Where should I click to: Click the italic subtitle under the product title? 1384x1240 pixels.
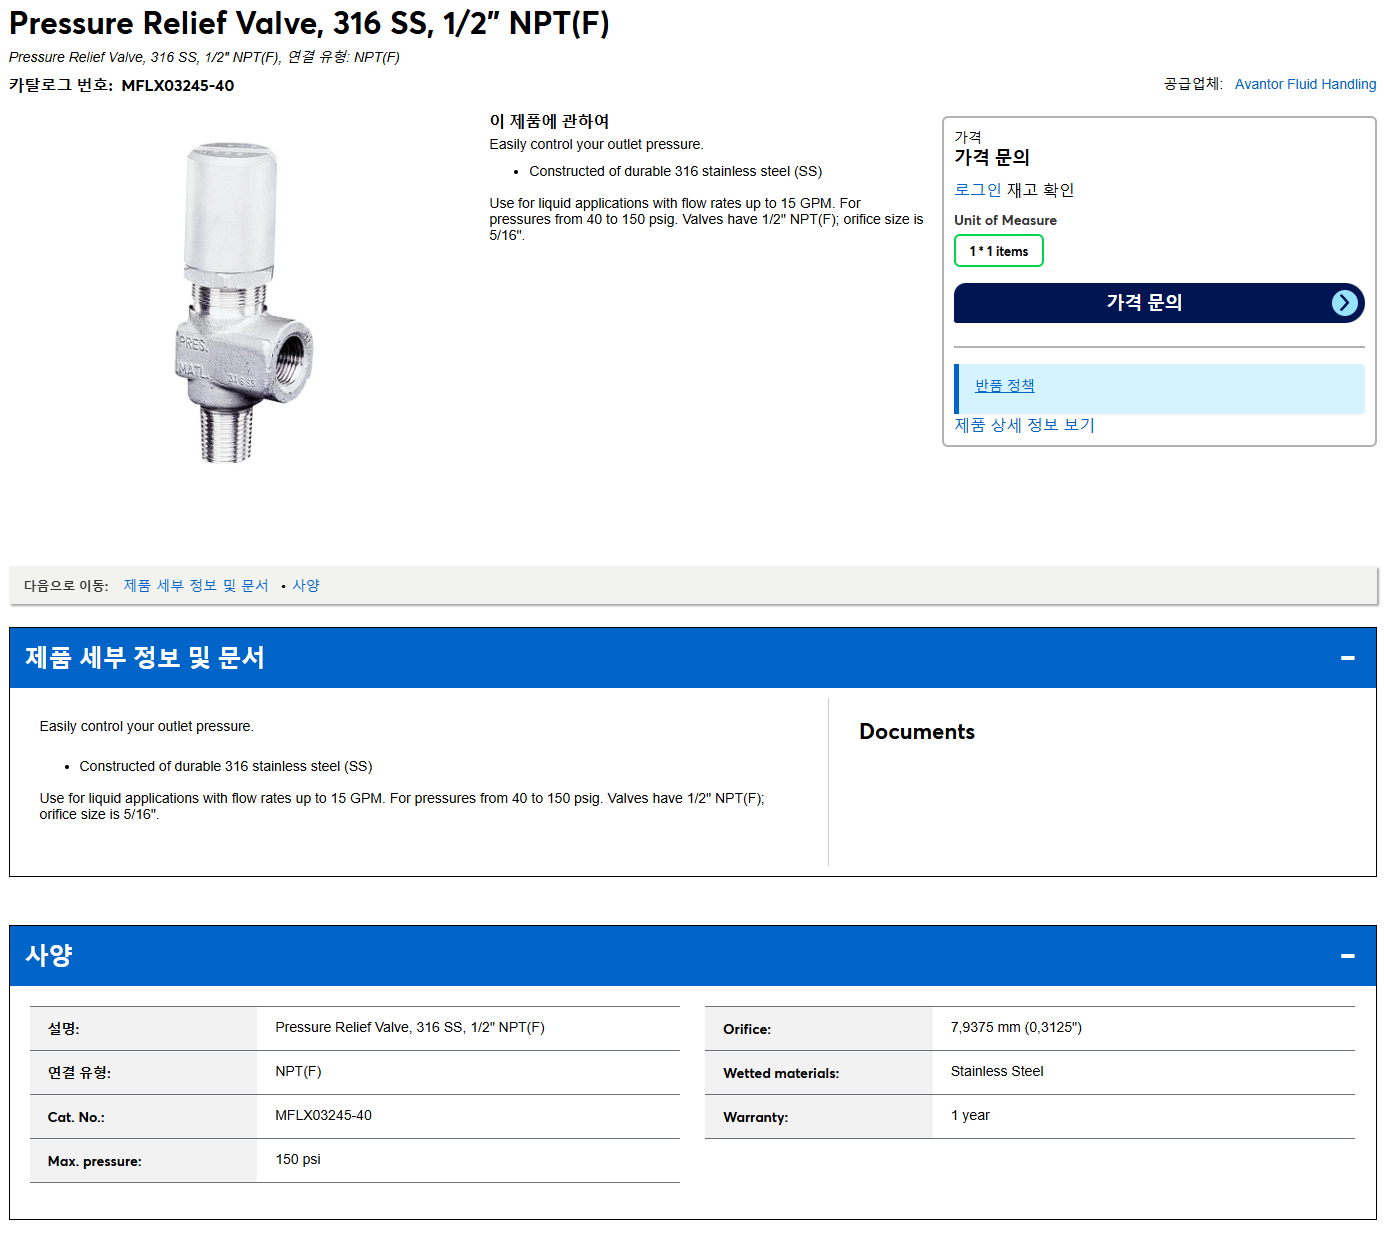click(204, 57)
